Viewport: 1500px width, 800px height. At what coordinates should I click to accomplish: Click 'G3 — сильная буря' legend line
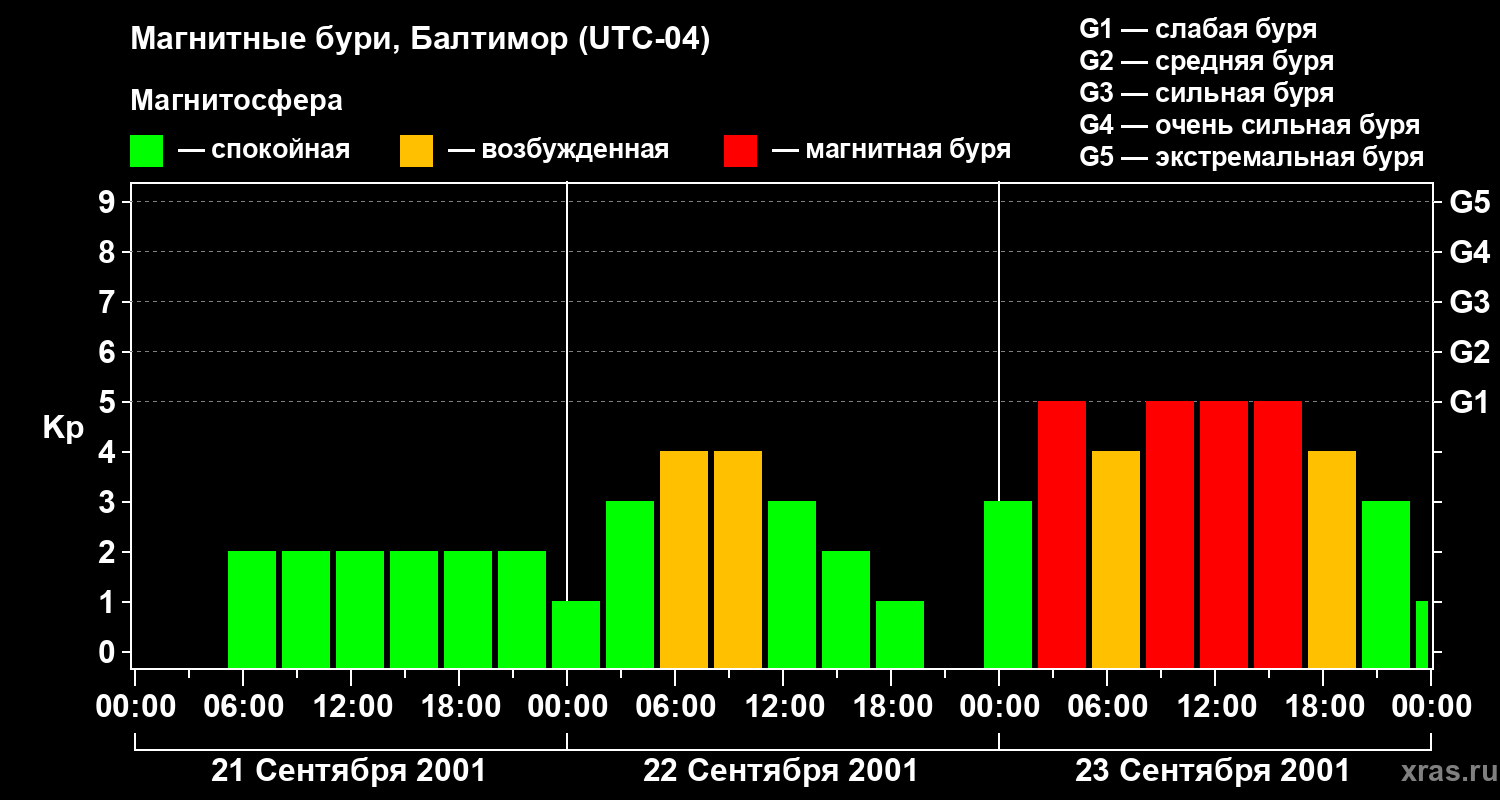click(1207, 93)
